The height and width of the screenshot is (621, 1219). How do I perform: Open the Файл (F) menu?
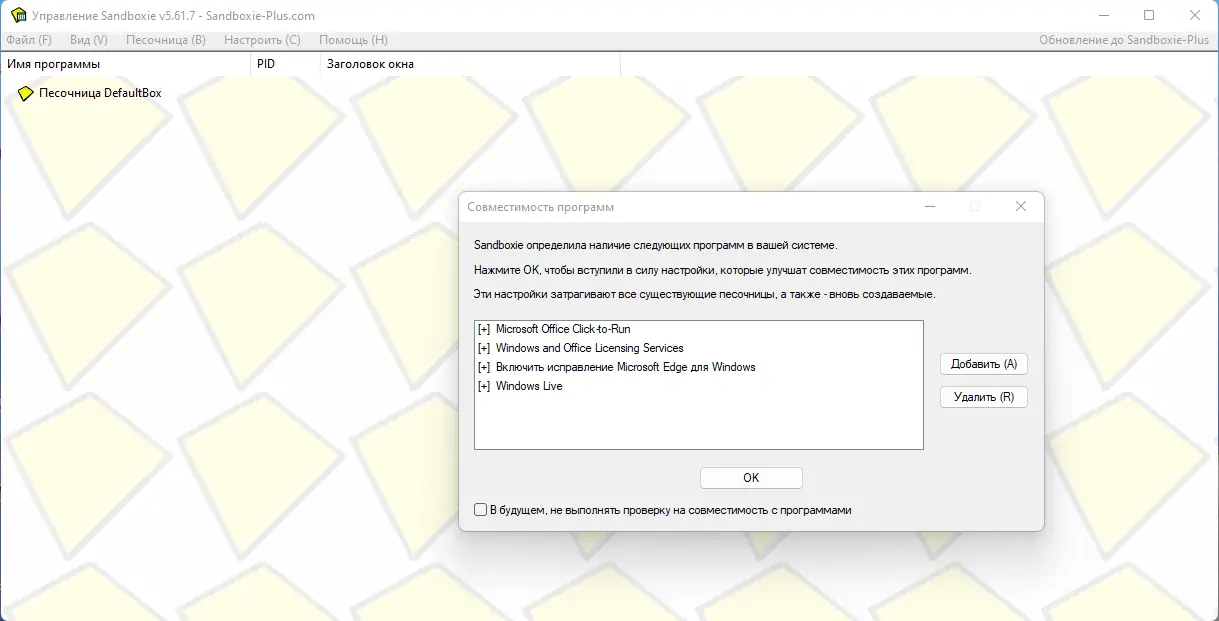tap(29, 40)
